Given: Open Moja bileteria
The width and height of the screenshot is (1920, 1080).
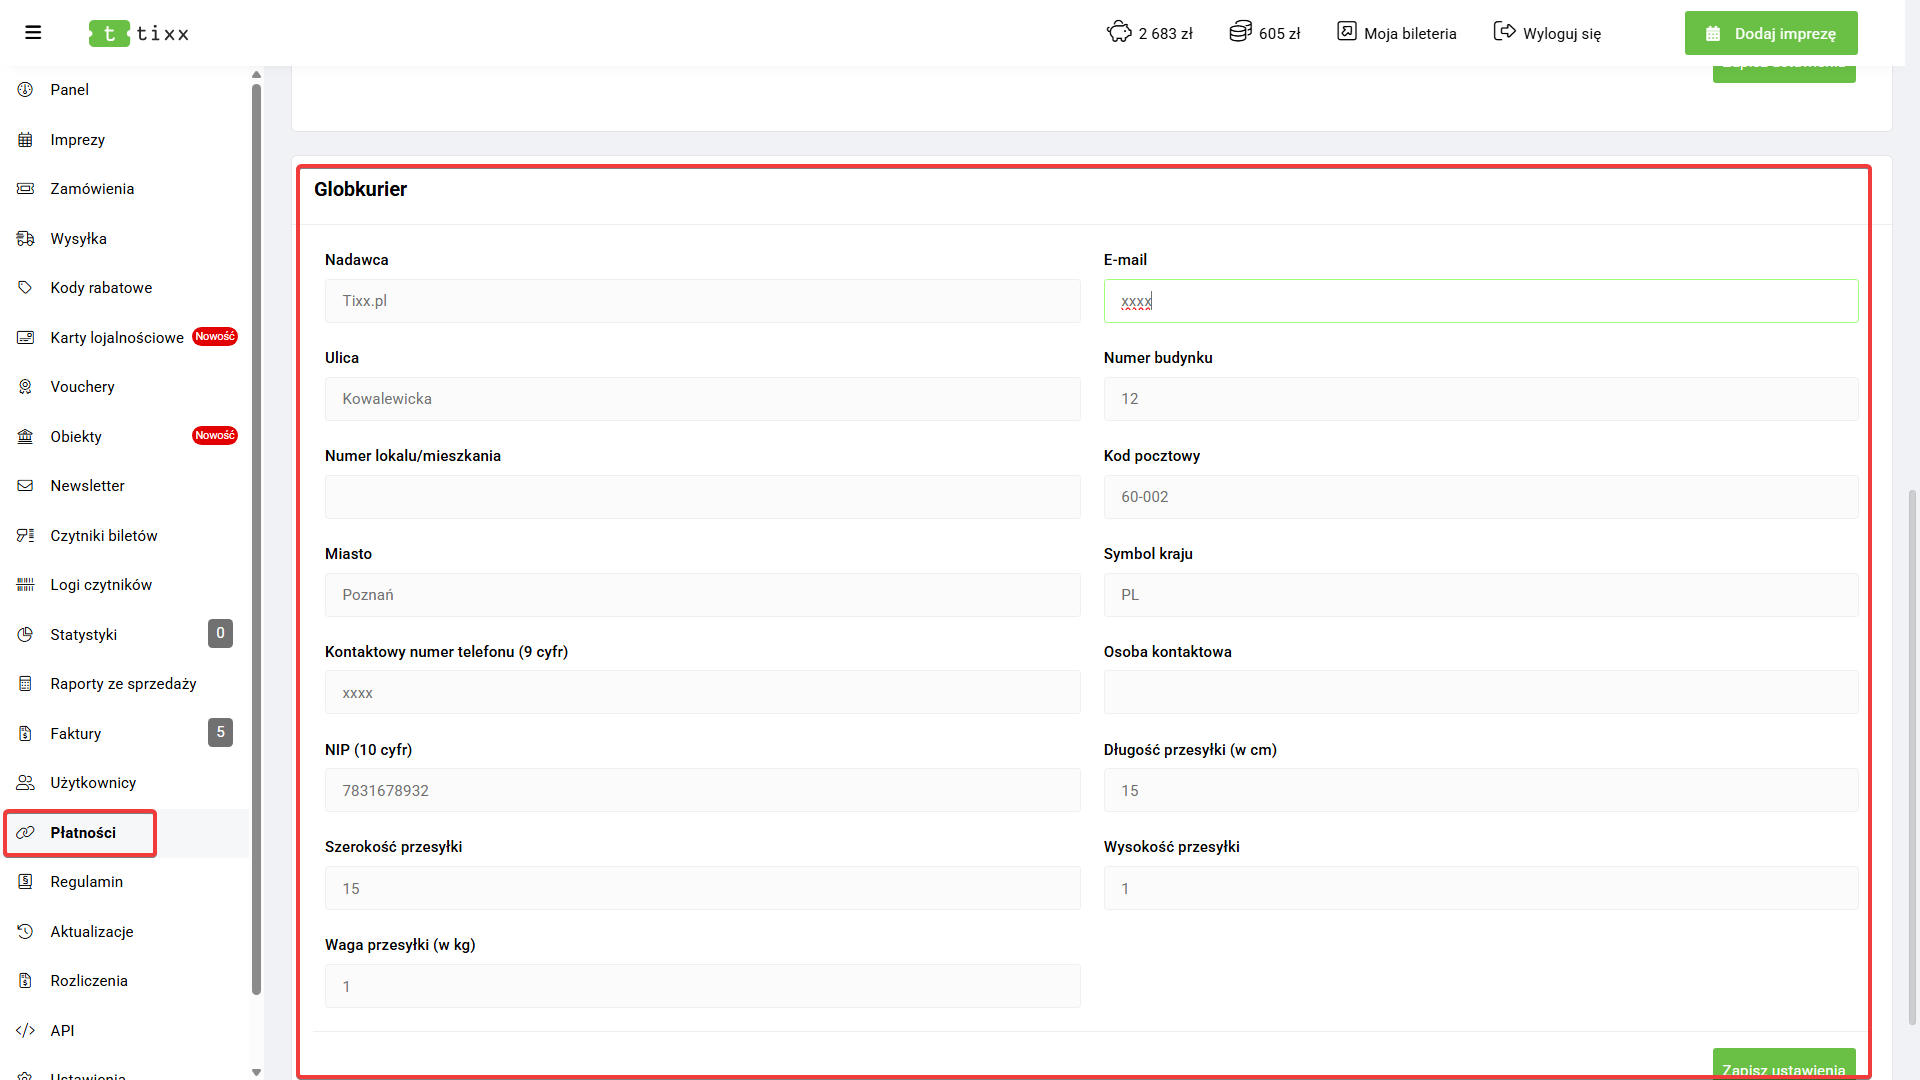Looking at the screenshot, I should click(1397, 33).
